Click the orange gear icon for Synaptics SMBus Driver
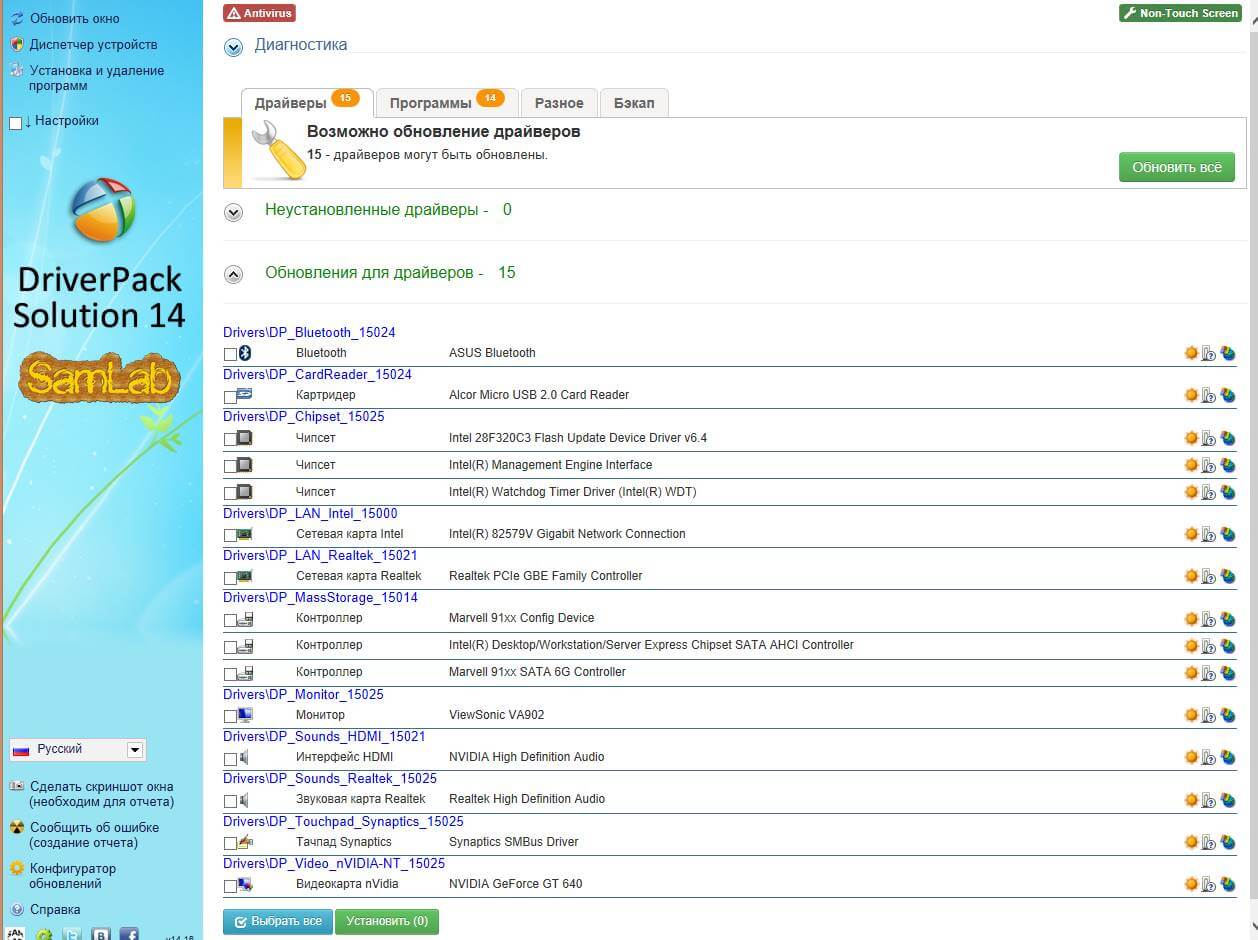The height and width of the screenshot is (940, 1258). pyautogui.click(x=1191, y=842)
